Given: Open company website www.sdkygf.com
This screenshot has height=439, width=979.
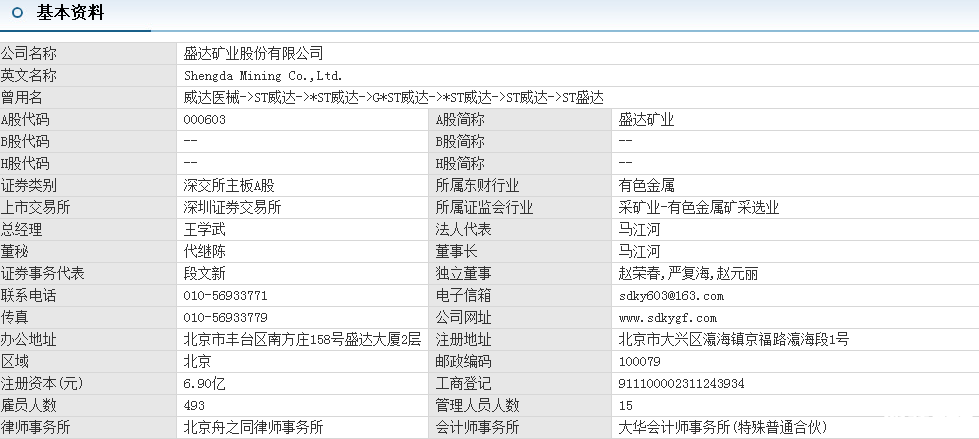Looking at the screenshot, I should click(x=667, y=317).
